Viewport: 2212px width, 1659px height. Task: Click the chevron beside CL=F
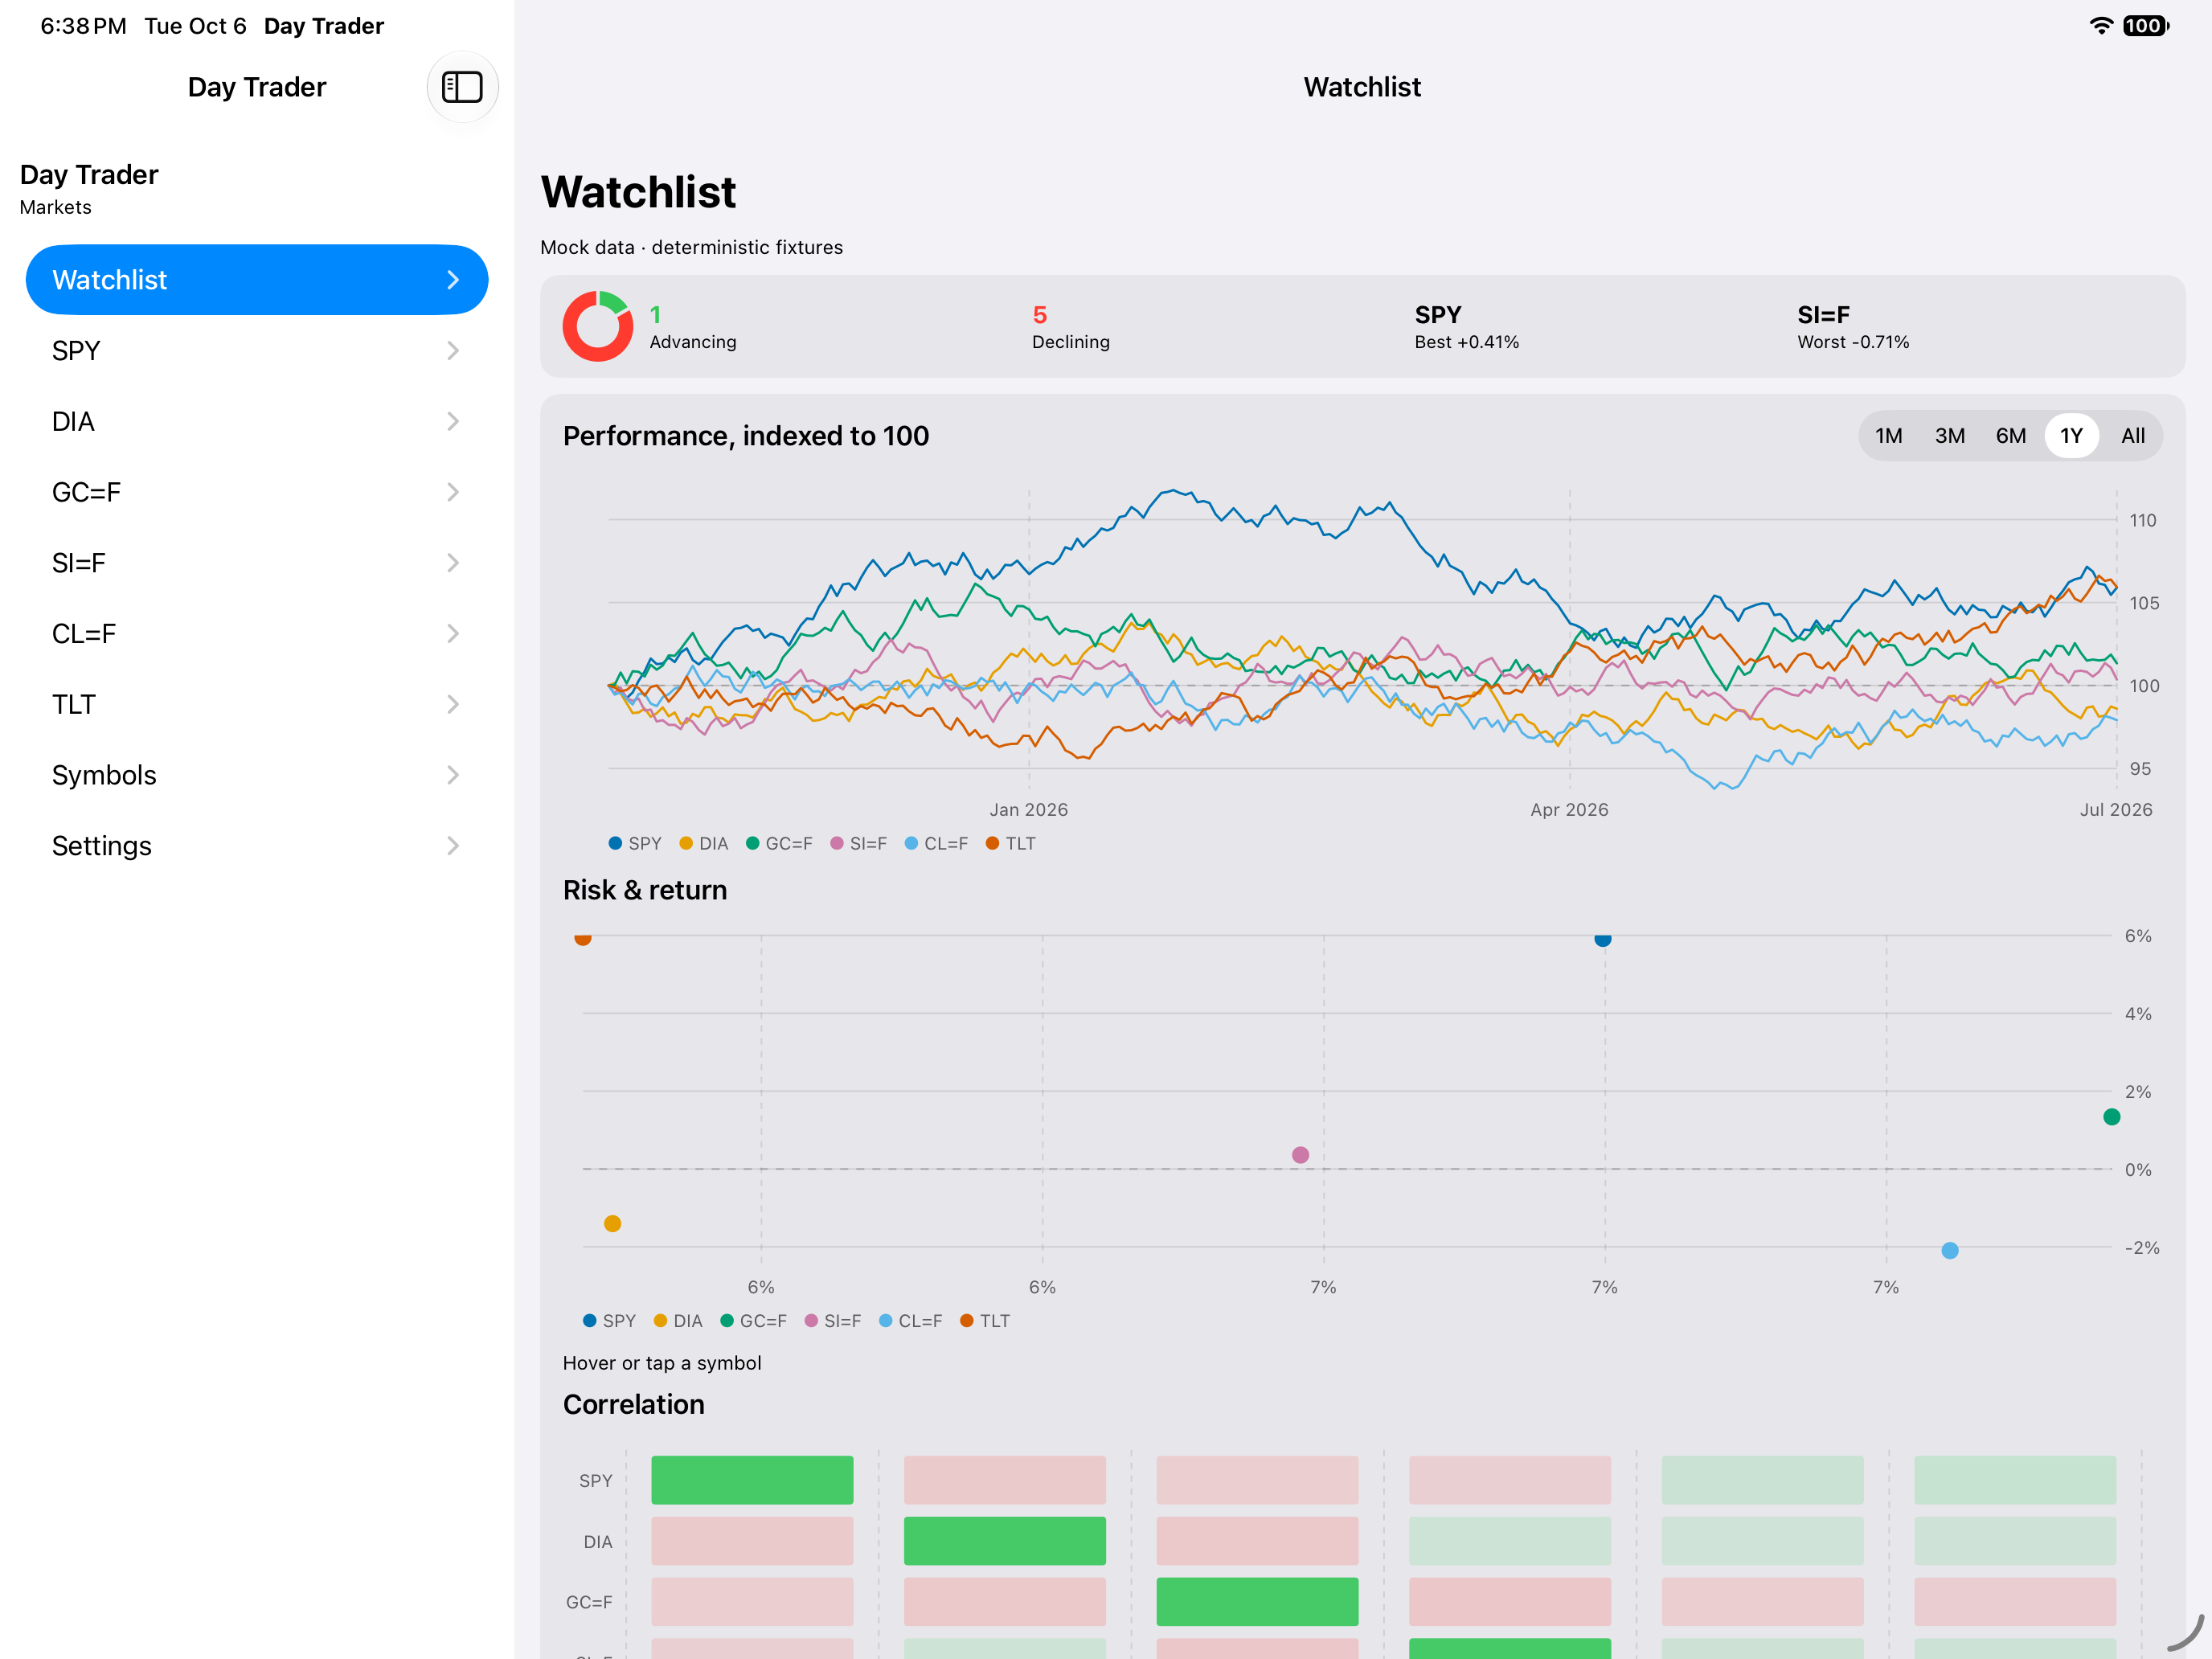(453, 634)
